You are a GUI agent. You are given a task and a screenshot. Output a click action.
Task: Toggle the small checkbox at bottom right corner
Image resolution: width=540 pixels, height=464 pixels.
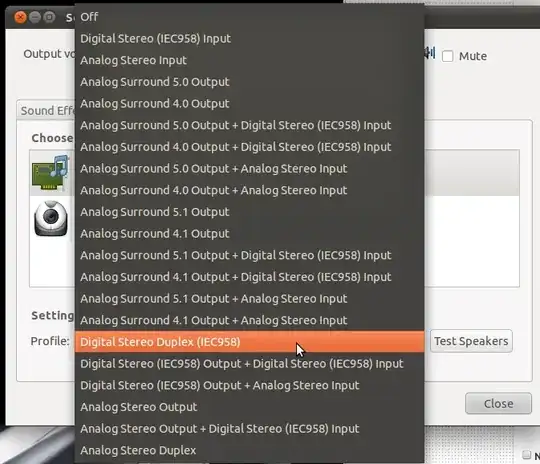526,455
